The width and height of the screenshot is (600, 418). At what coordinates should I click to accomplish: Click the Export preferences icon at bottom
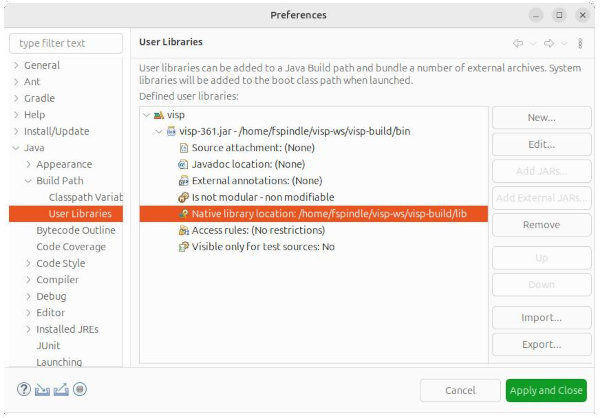point(61,390)
